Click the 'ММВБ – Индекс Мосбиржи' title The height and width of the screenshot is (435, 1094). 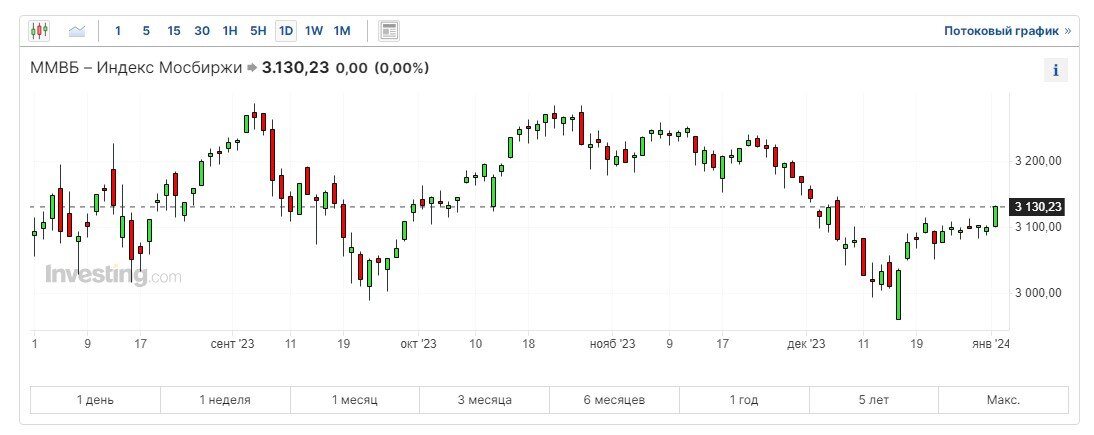(136, 68)
